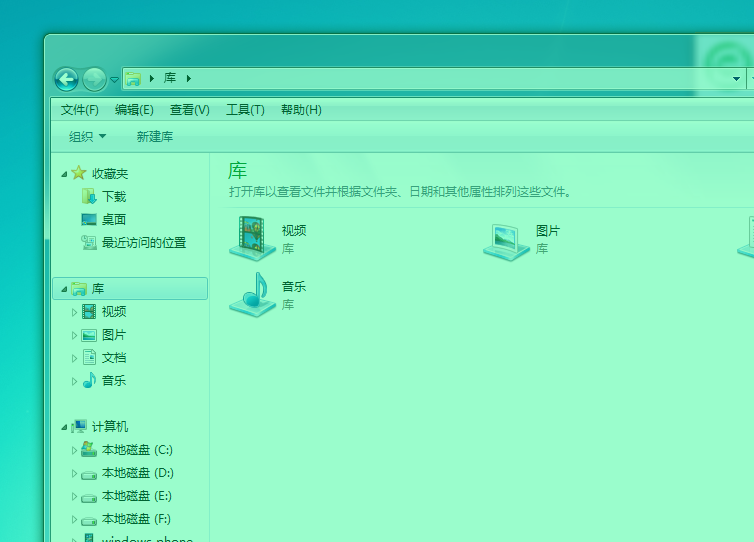Open the 图片 library icon in main pane
754x542 pixels.
click(x=507, y=238)
